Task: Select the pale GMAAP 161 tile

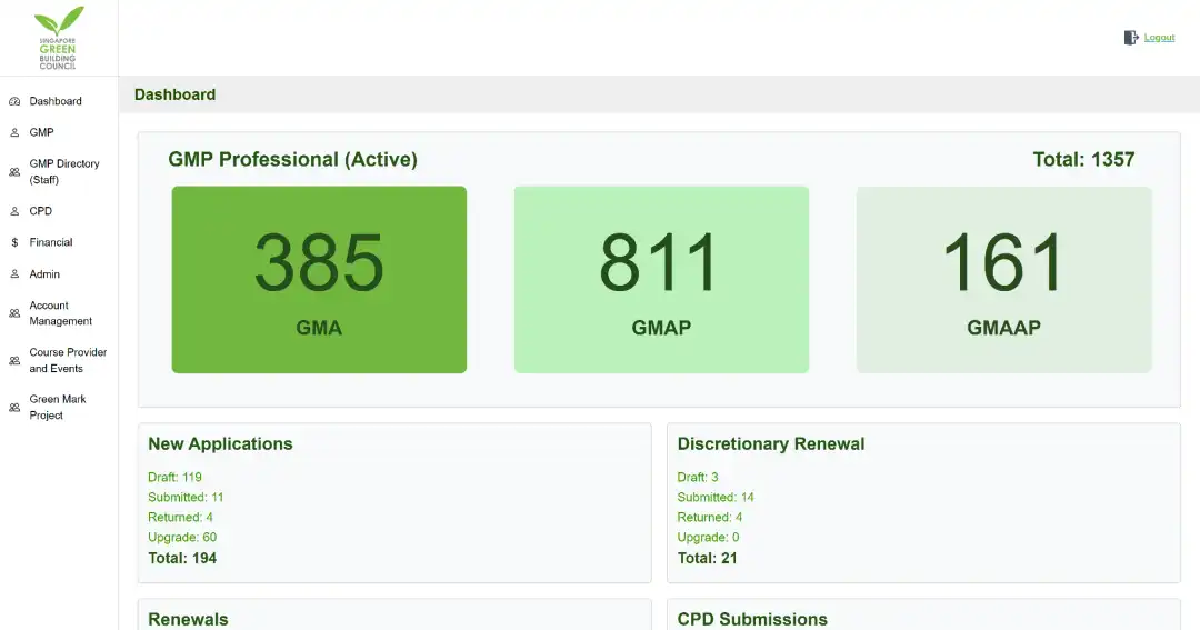Action: point(1004,280)
